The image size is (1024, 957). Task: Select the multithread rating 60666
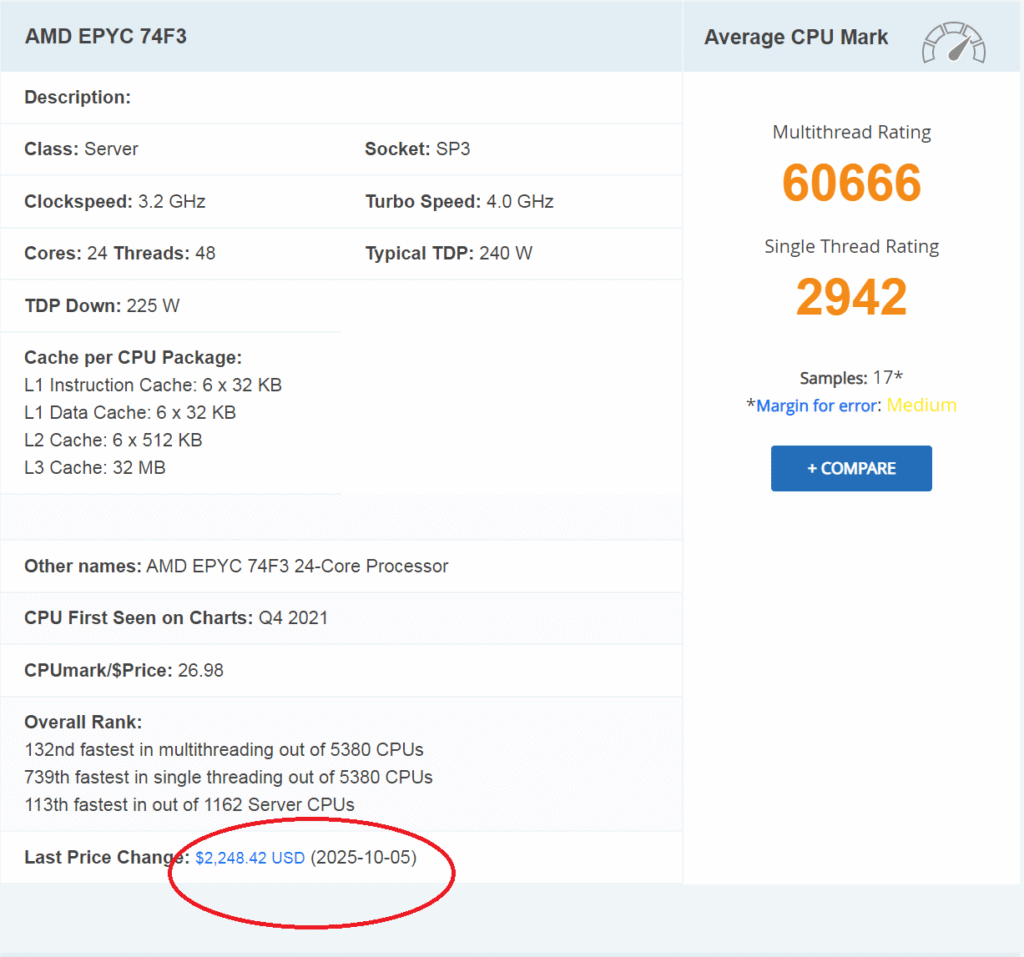click(x=851, y=183)
